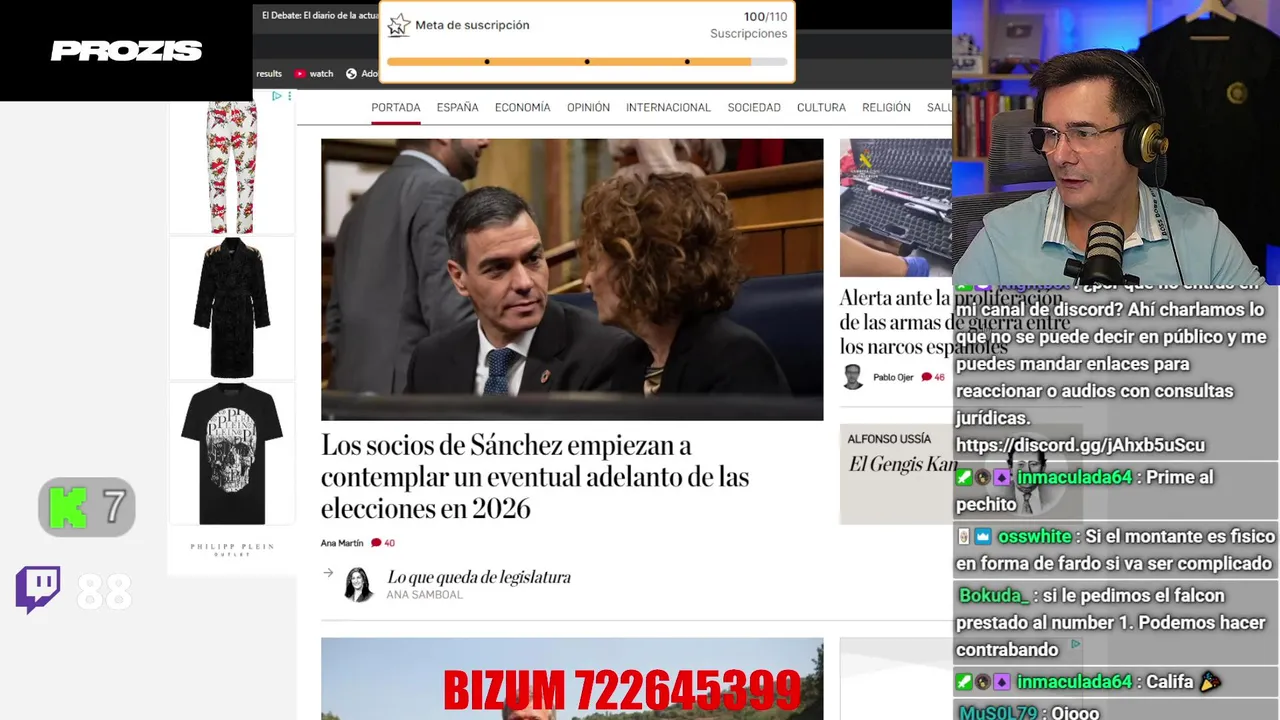Click chat username osswhite
Viewport: 1280px width, 720px height.
click(x=1034, y=537)
